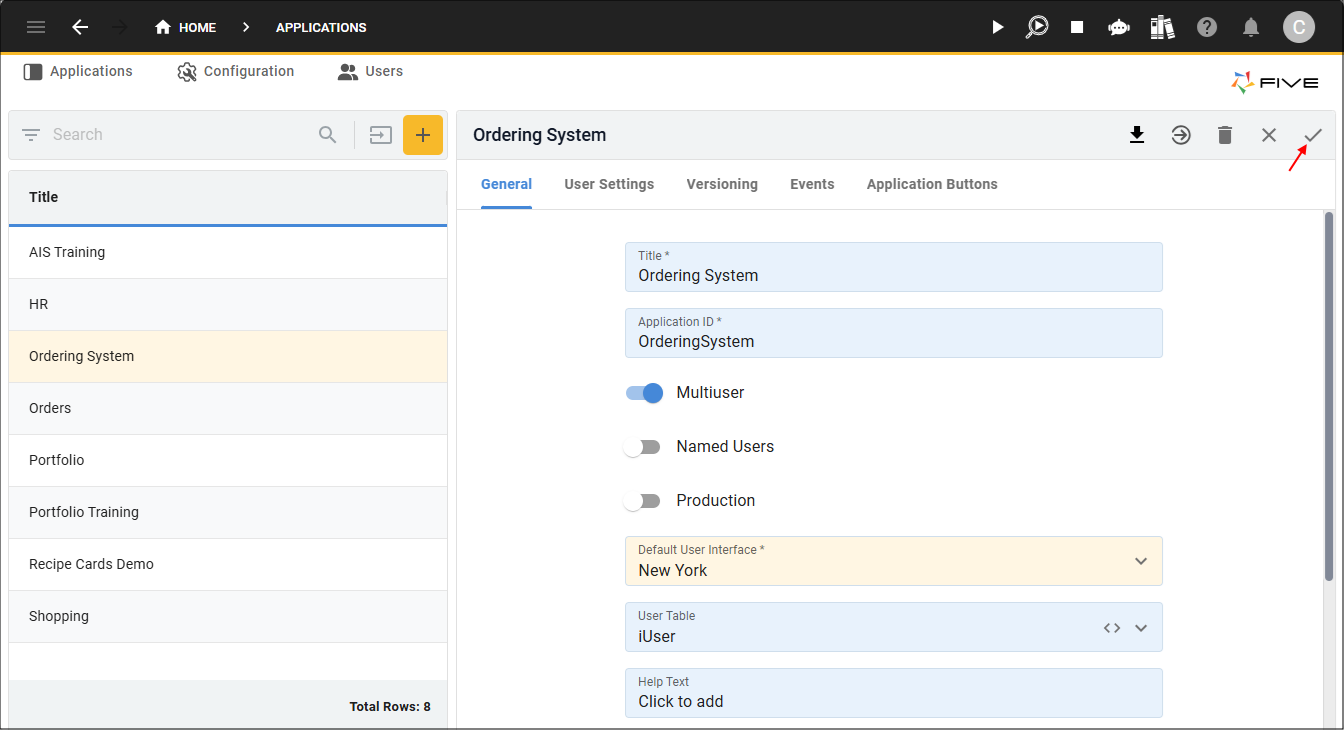Open the user avatar C
The width and height of the screenshot is (1344, 730).
pos(1299,27)
